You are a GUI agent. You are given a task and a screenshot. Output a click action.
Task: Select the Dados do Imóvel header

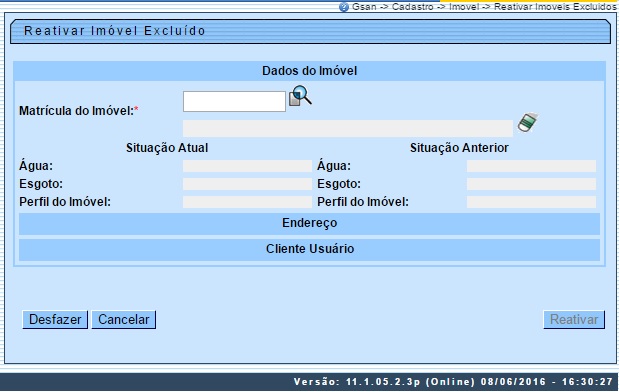pos(310,71)
